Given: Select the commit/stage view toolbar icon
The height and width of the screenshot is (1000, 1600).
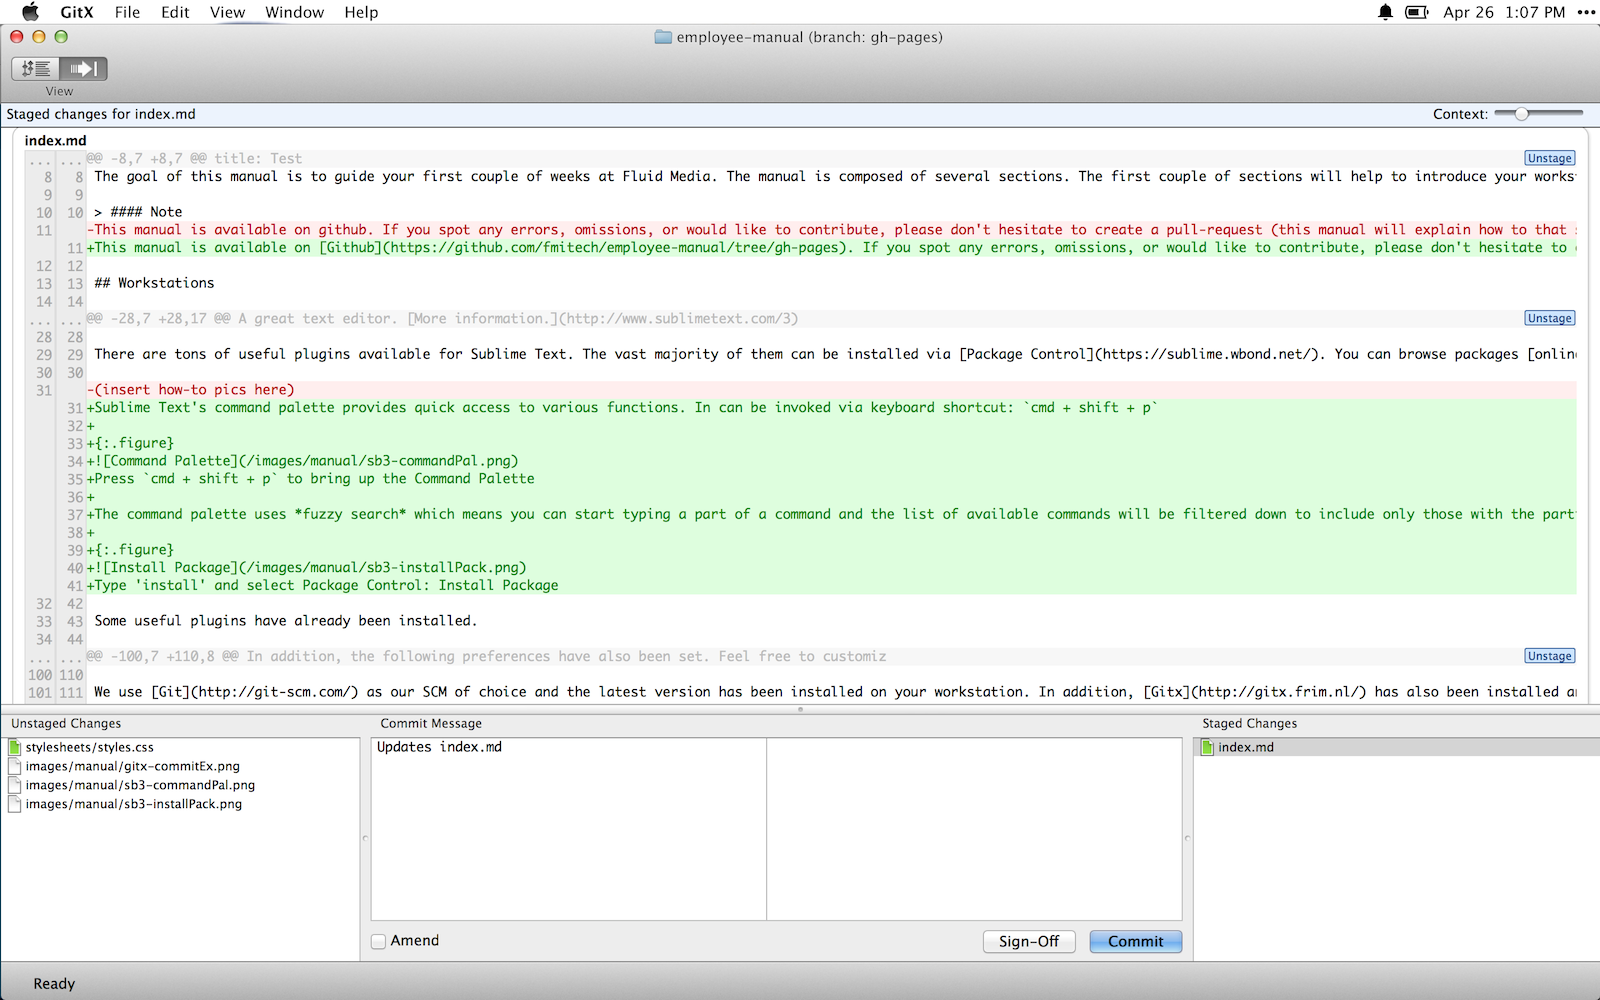Looking at the screenshot, I should [x=83, y=69].
